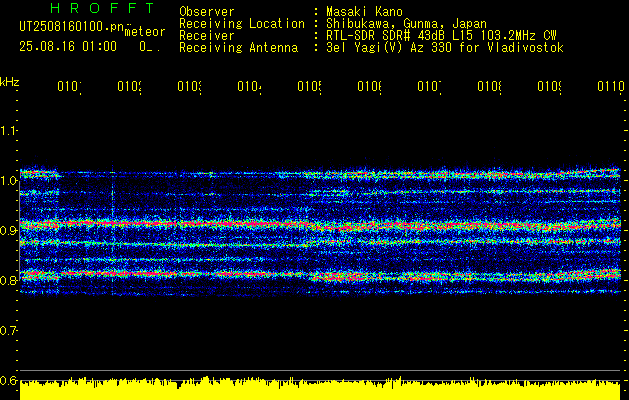Image resolution: width=629 pixels, height=400 pixels.
Task: Click the word "meteor" under the file name
Action: 145,32
